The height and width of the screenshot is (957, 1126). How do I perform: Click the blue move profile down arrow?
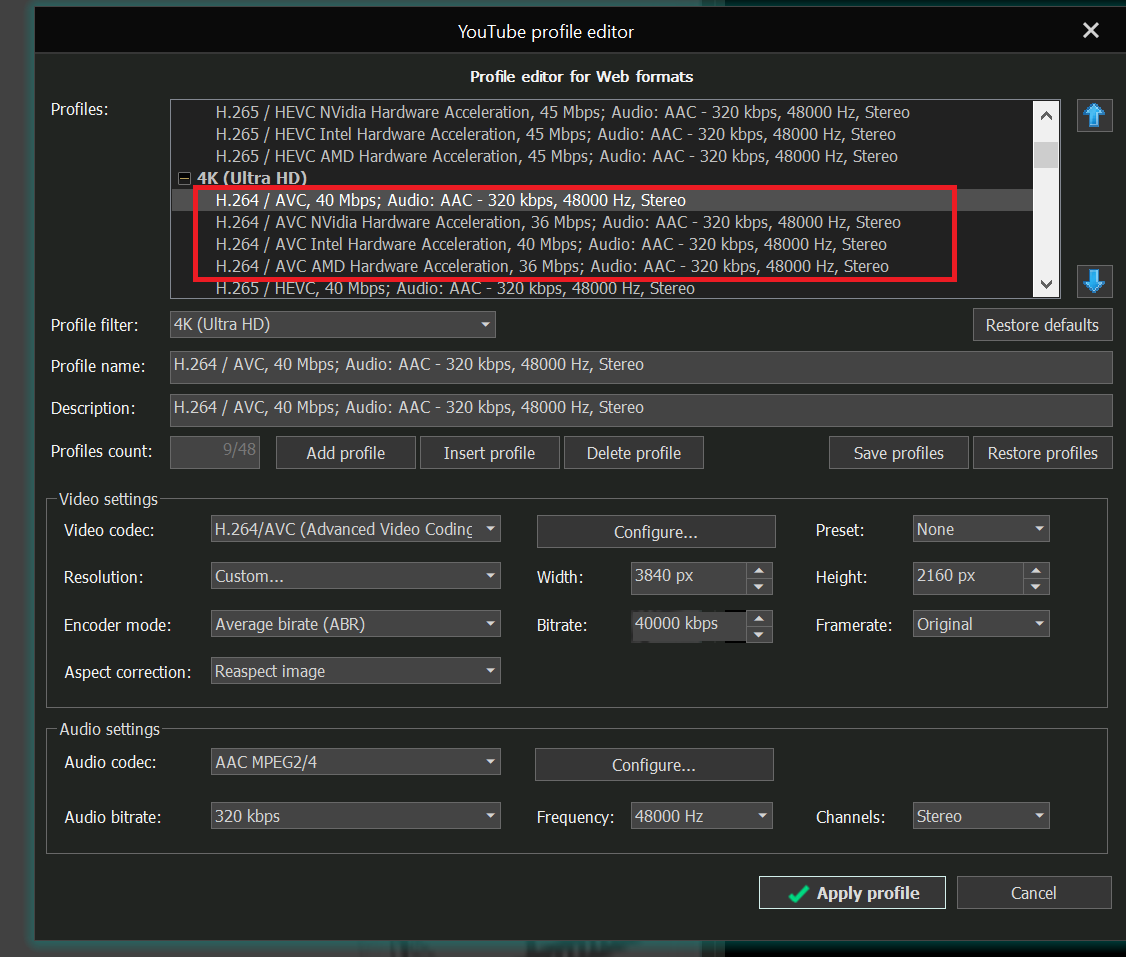(1094, 282)
